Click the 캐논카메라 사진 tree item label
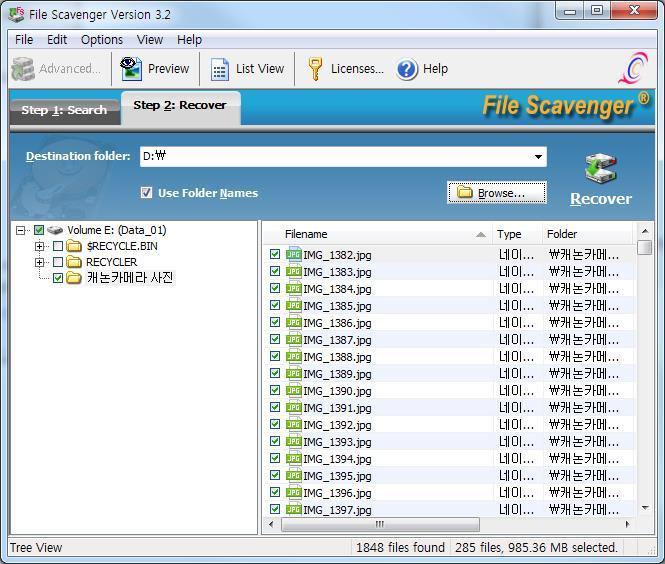Viewport: 665px width, 564px height. [x=130, y=278]
